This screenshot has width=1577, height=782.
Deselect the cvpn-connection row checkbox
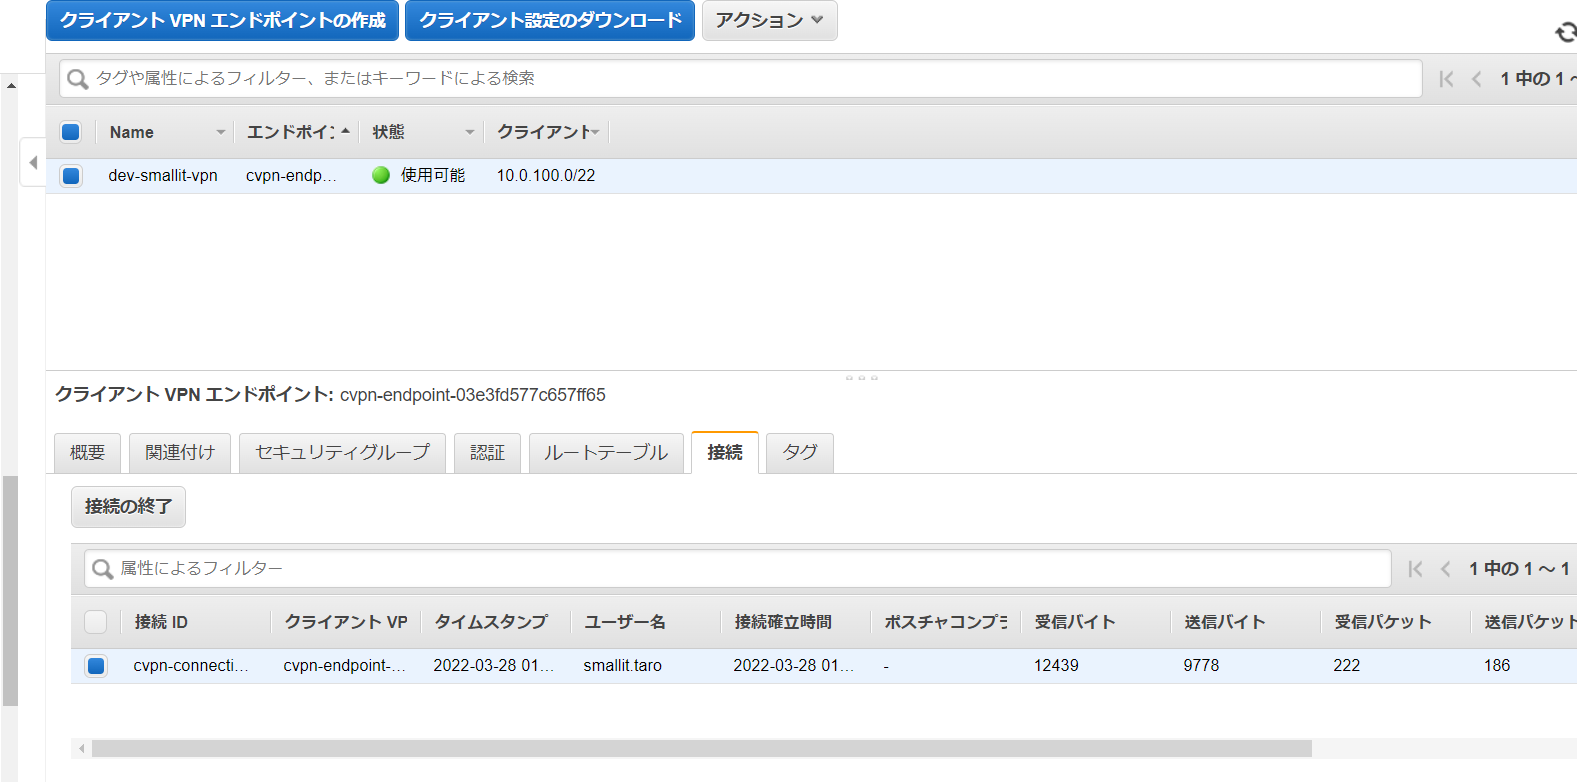96,666
